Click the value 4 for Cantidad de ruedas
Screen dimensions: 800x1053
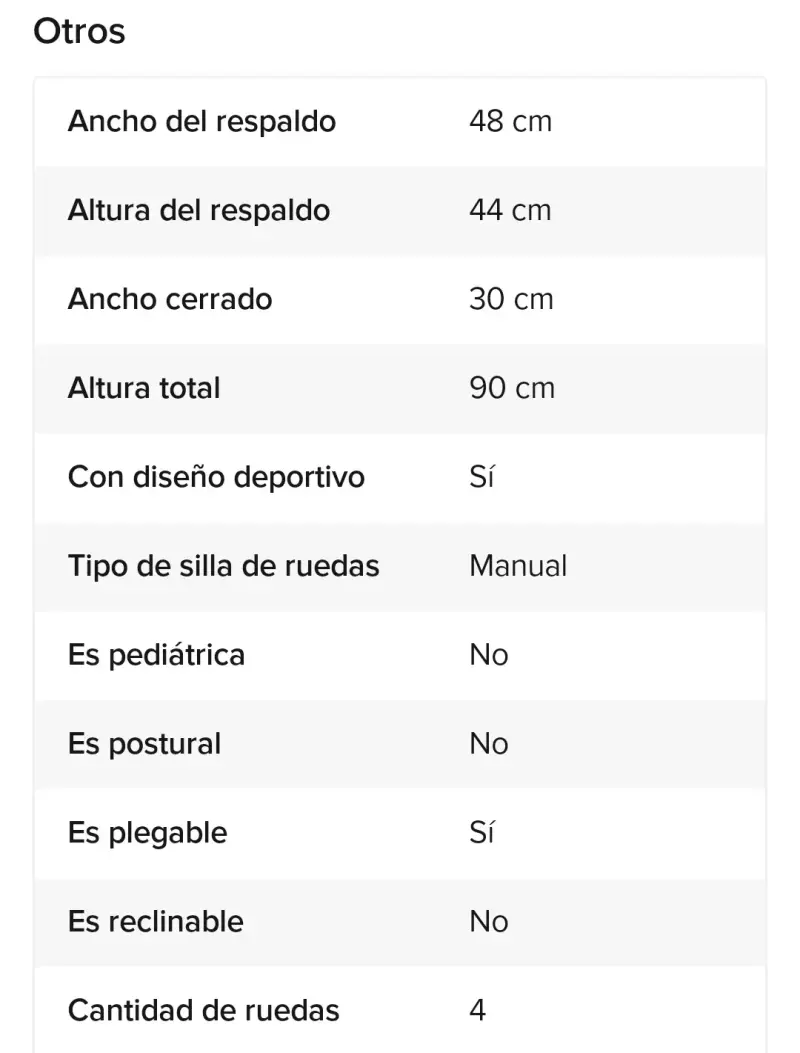(478, 1011)
